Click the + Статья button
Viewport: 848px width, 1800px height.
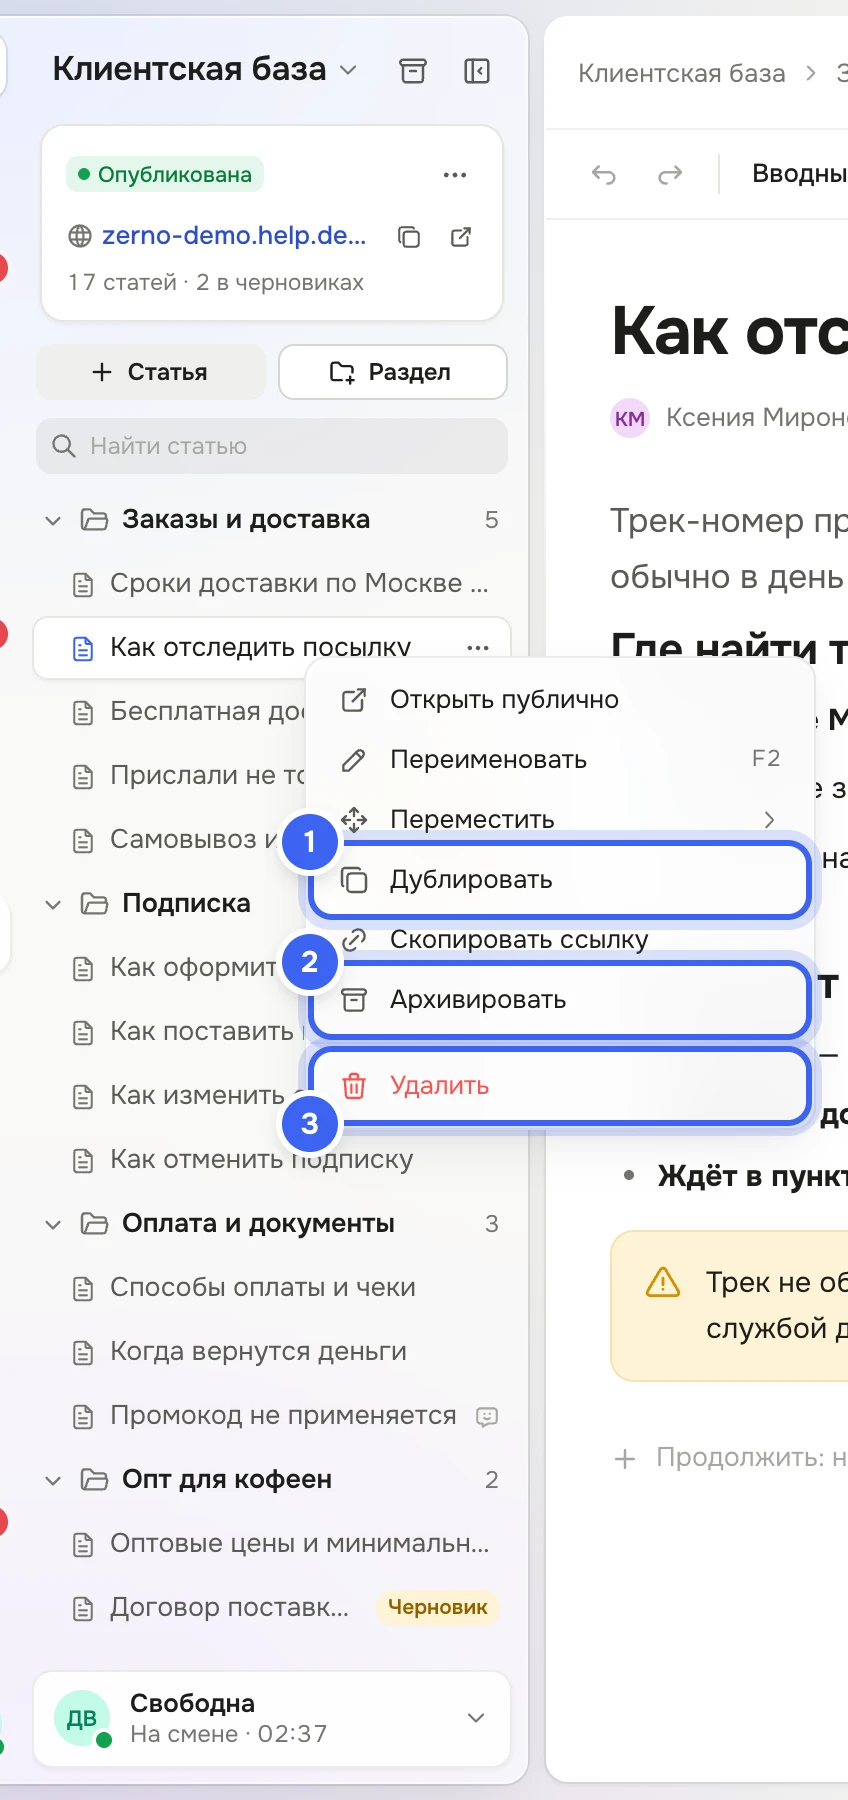[x=151, y=372]
